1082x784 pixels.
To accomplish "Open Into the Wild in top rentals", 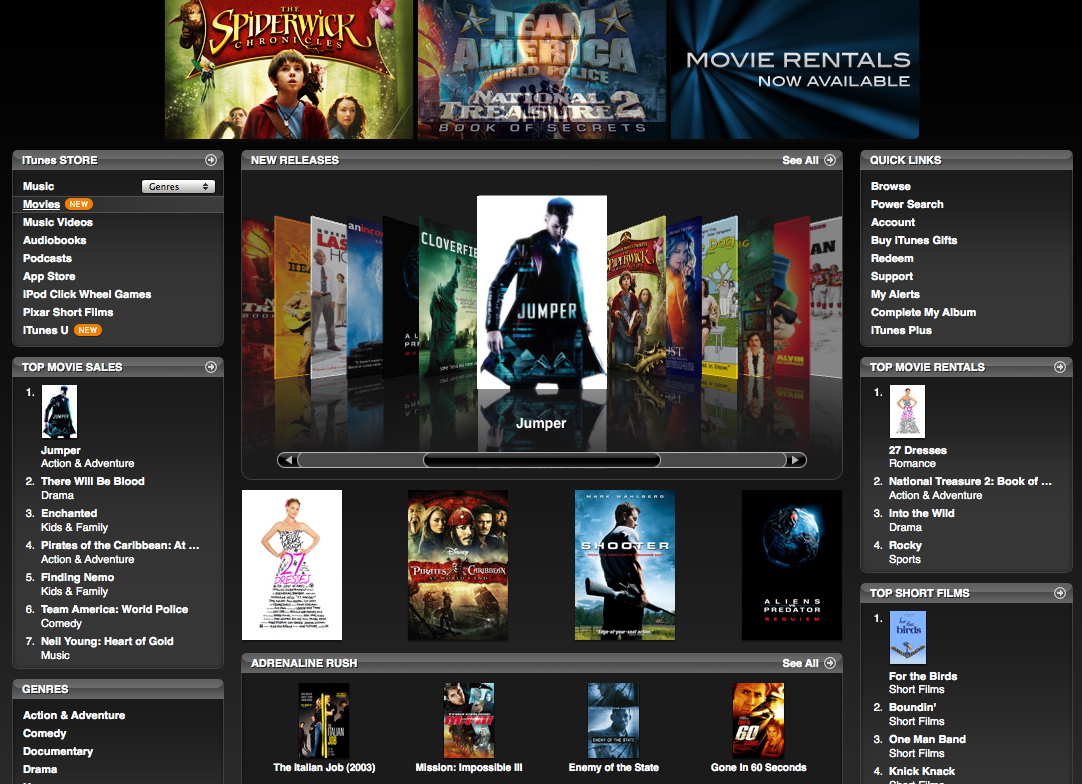I will [922, 513].
